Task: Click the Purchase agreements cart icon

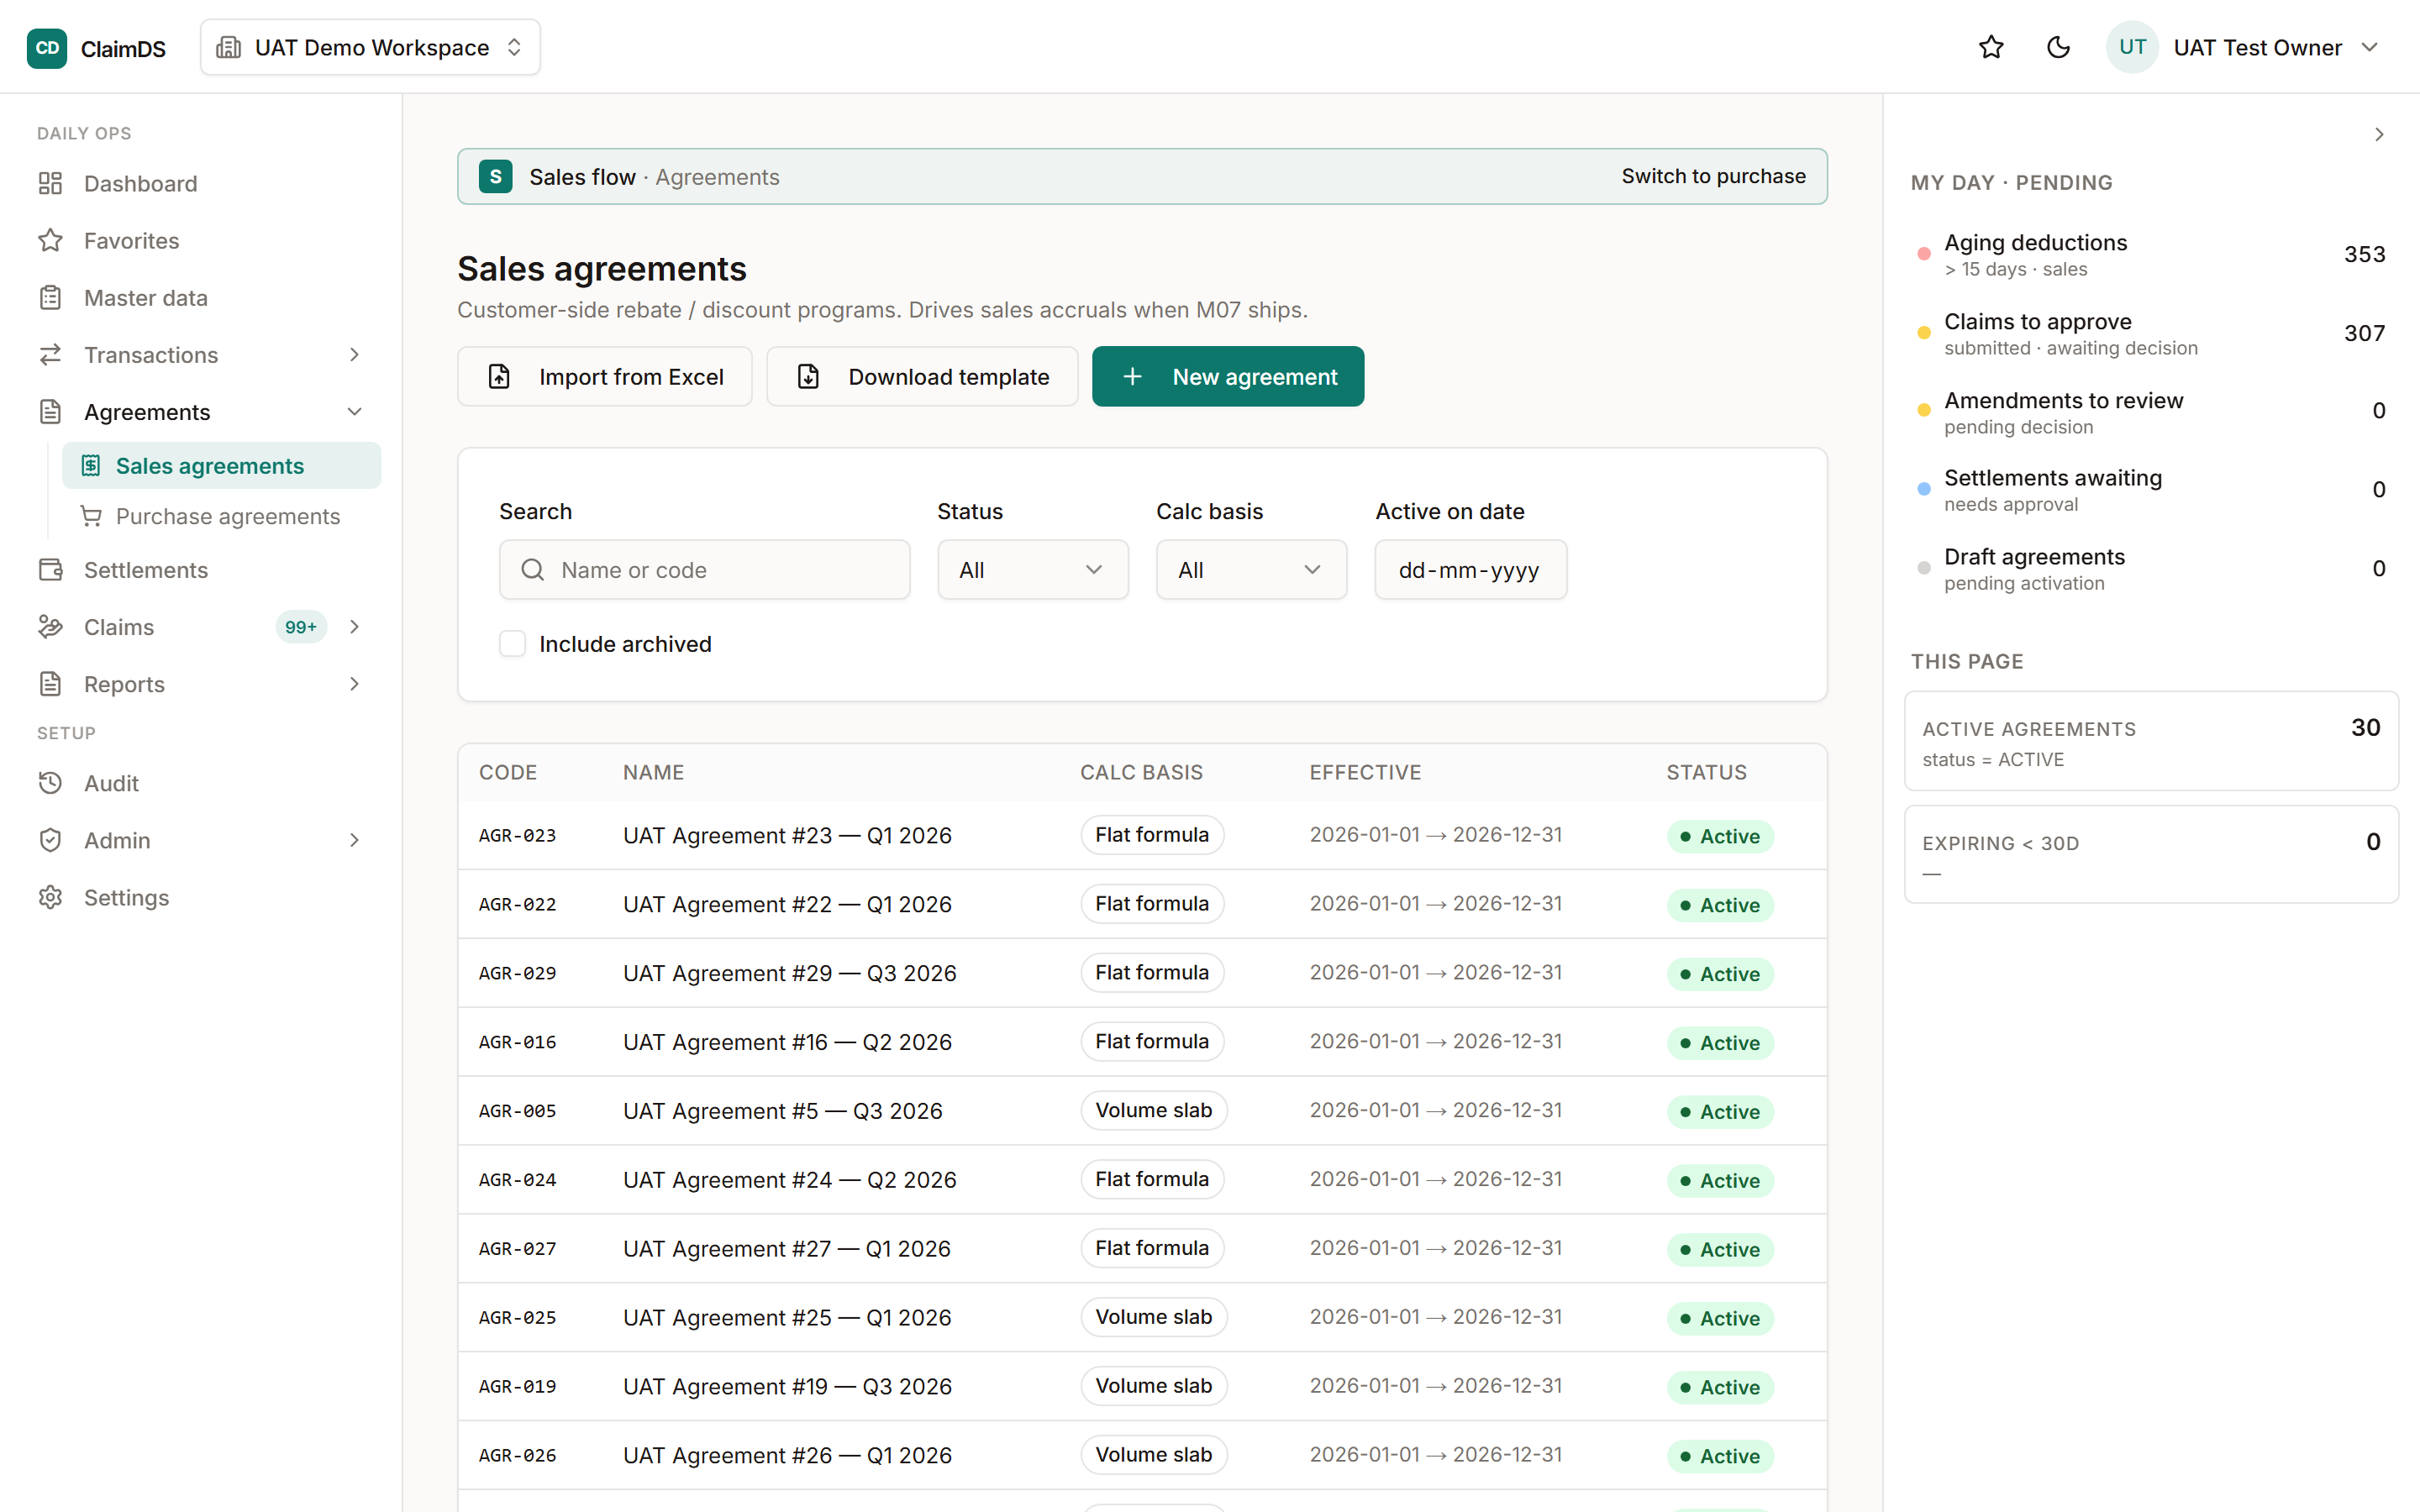Action: [91, 516]
